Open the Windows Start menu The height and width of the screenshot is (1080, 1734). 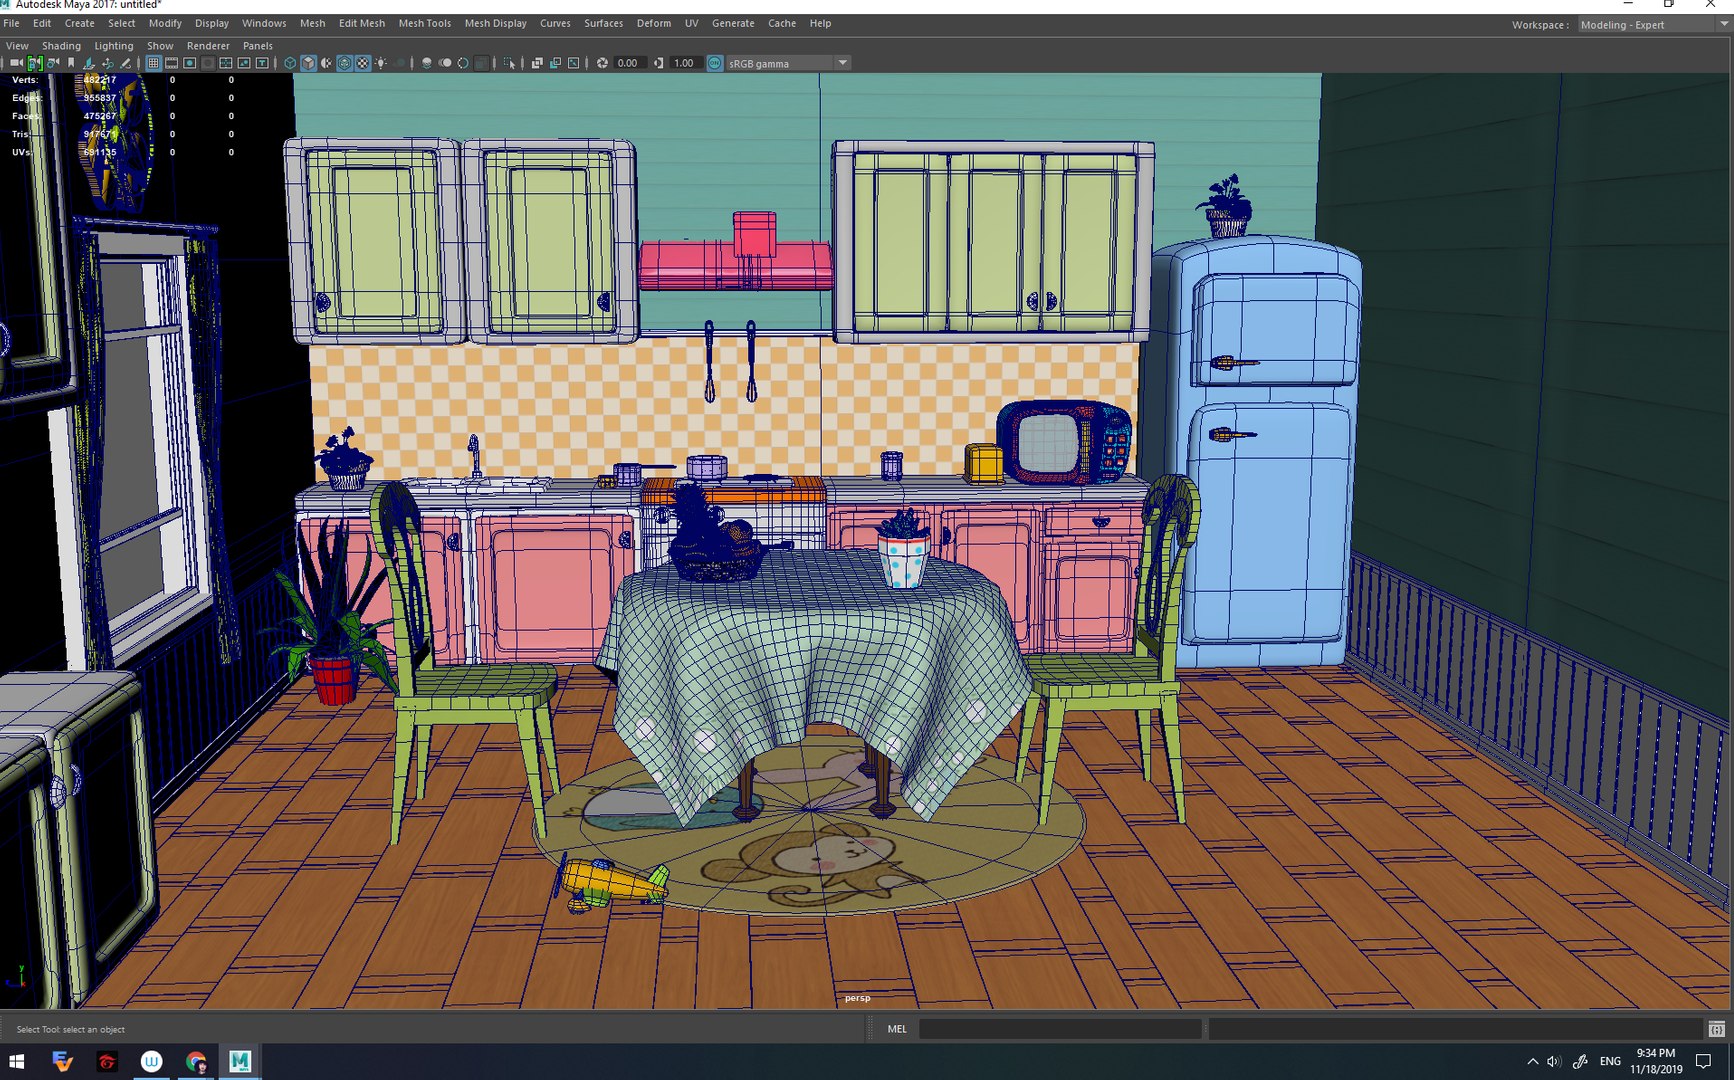point(16,1061)
